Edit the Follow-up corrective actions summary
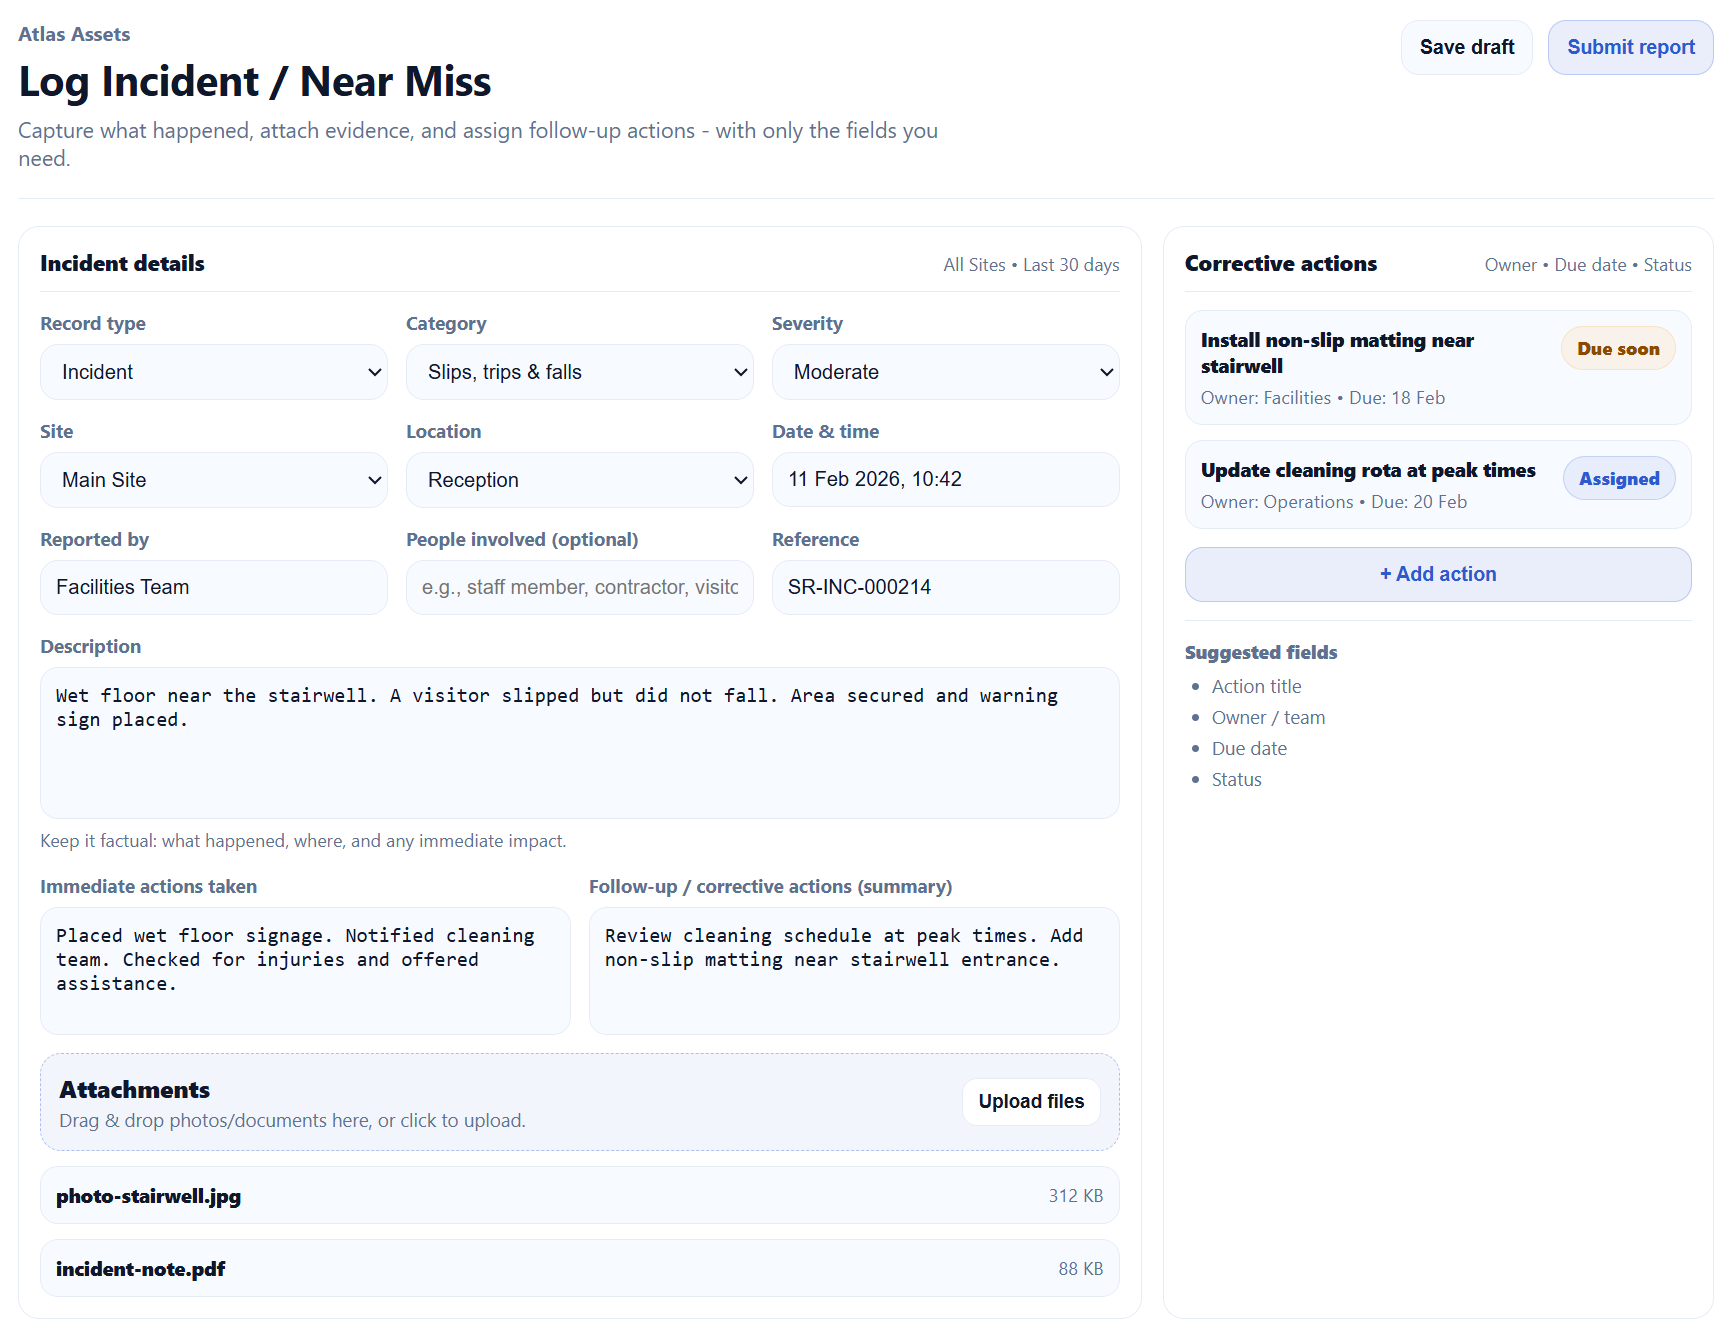 coord(854,970)
